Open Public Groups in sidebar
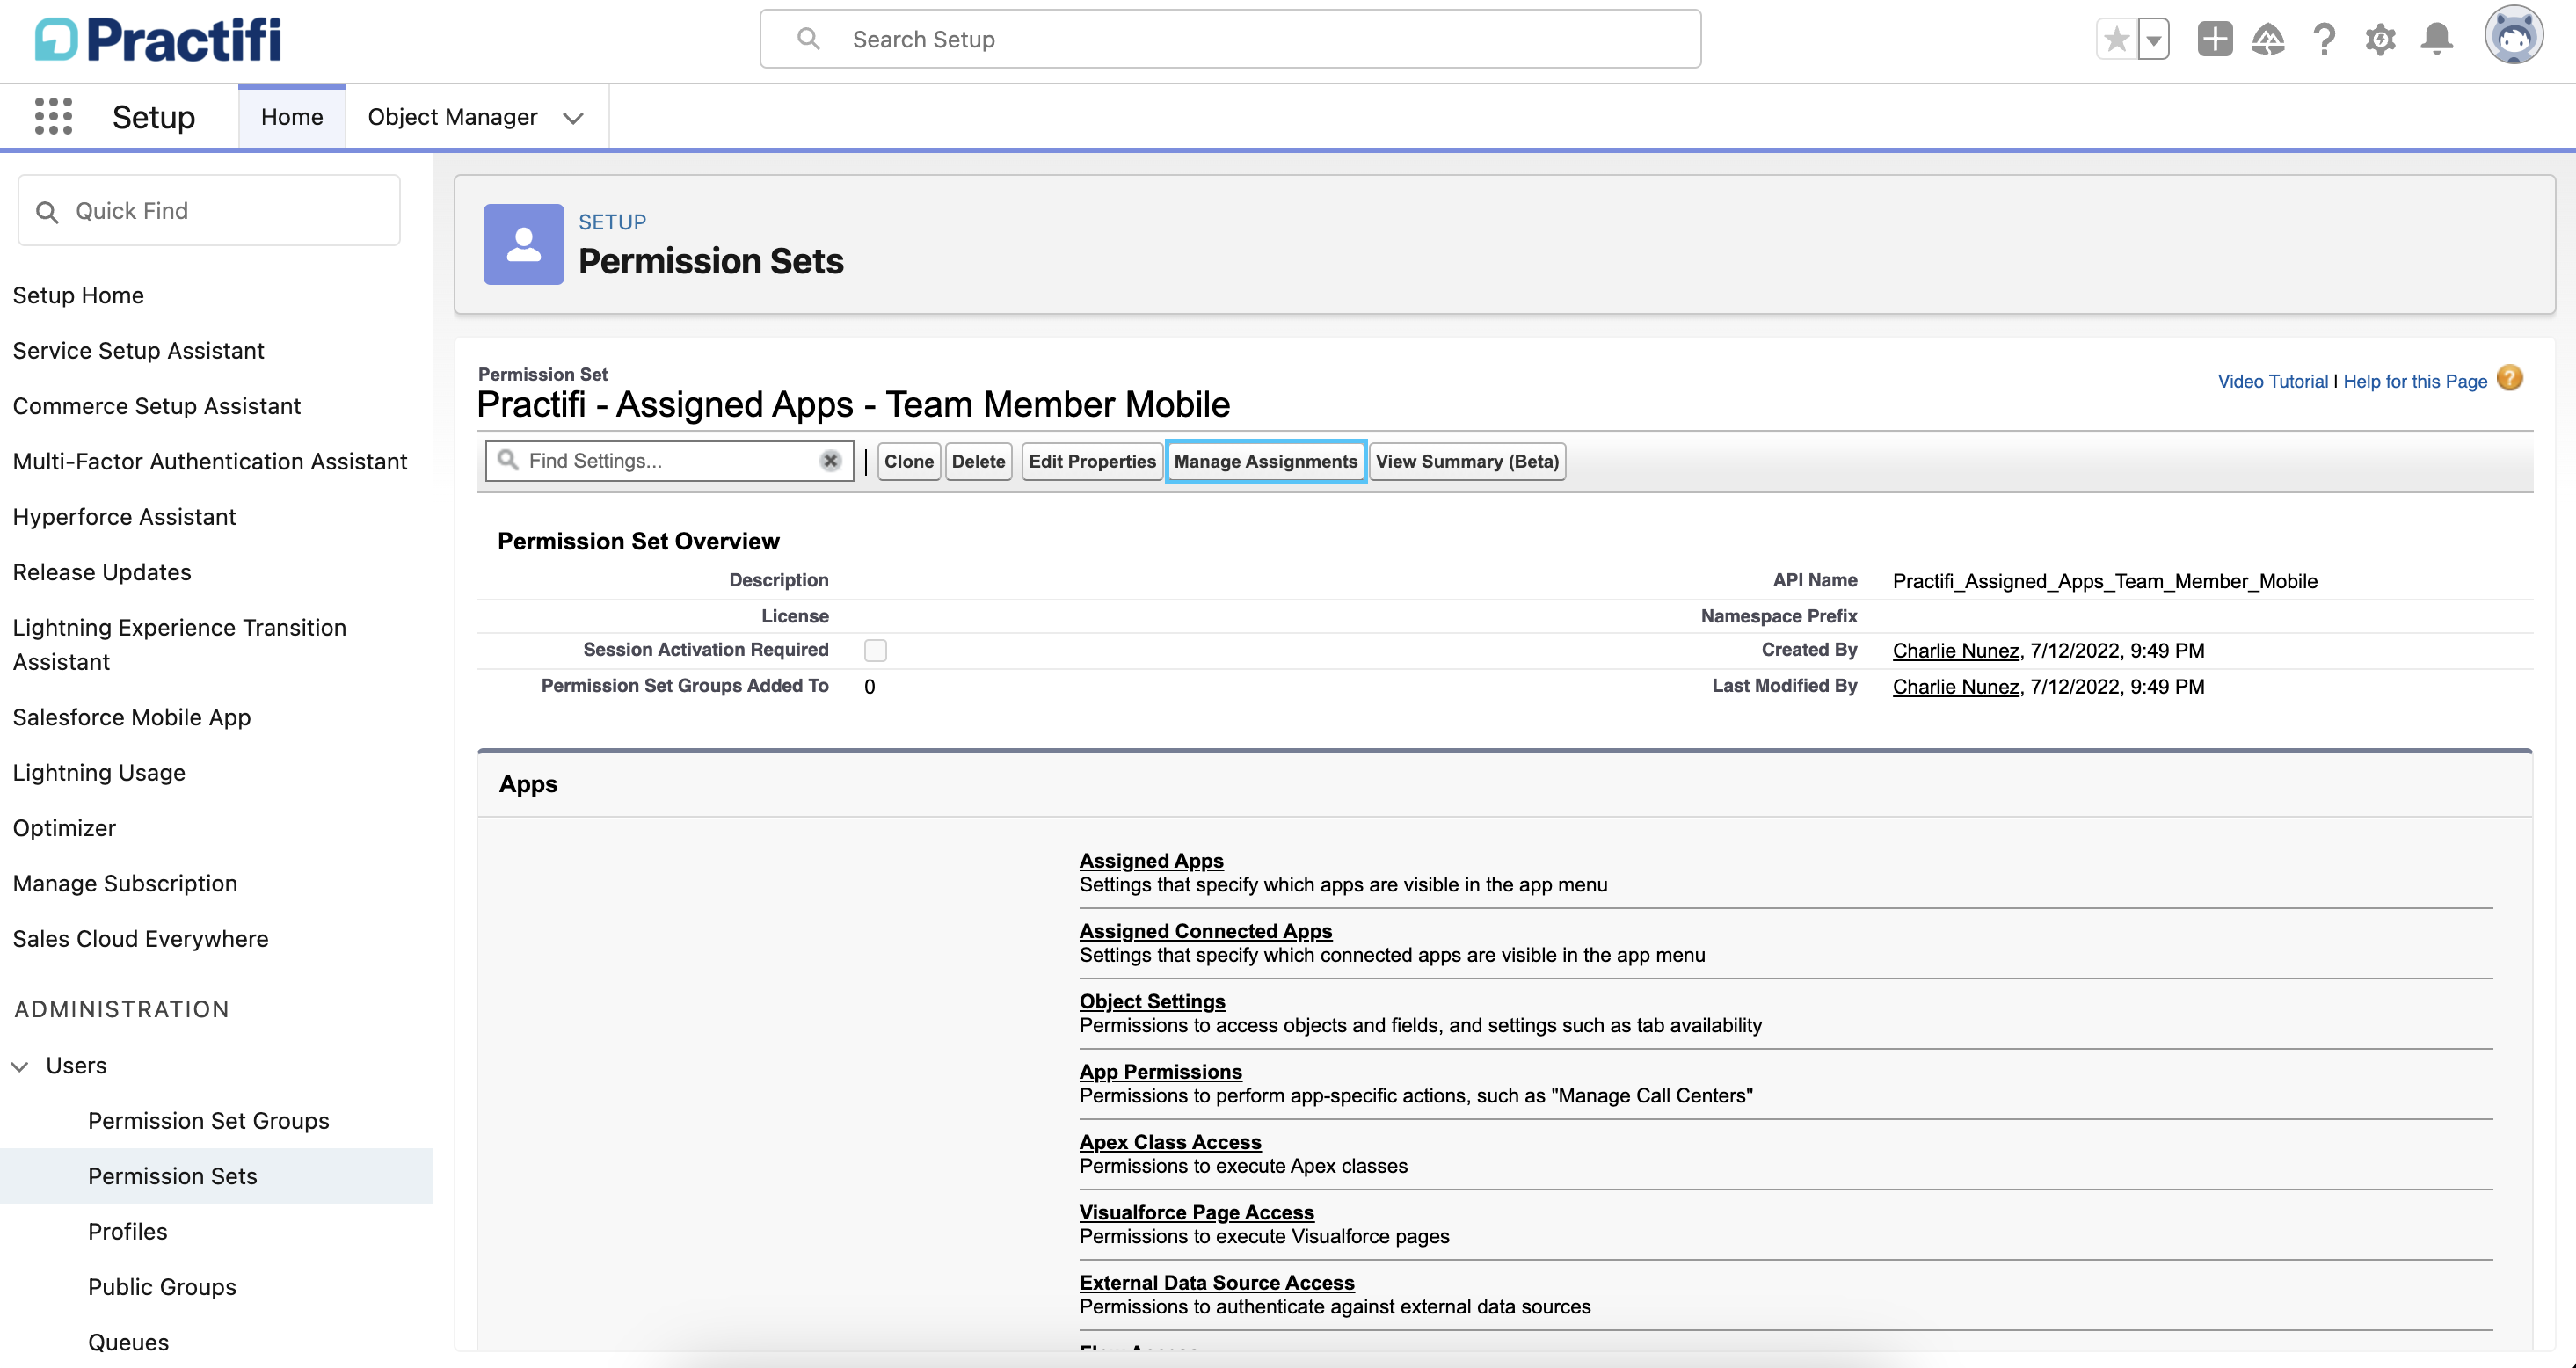 162,1287
